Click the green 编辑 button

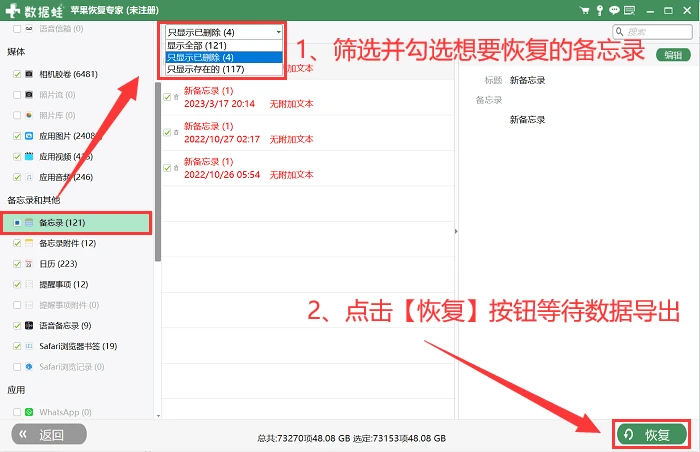pyautogui.click(x=673, y=55)
